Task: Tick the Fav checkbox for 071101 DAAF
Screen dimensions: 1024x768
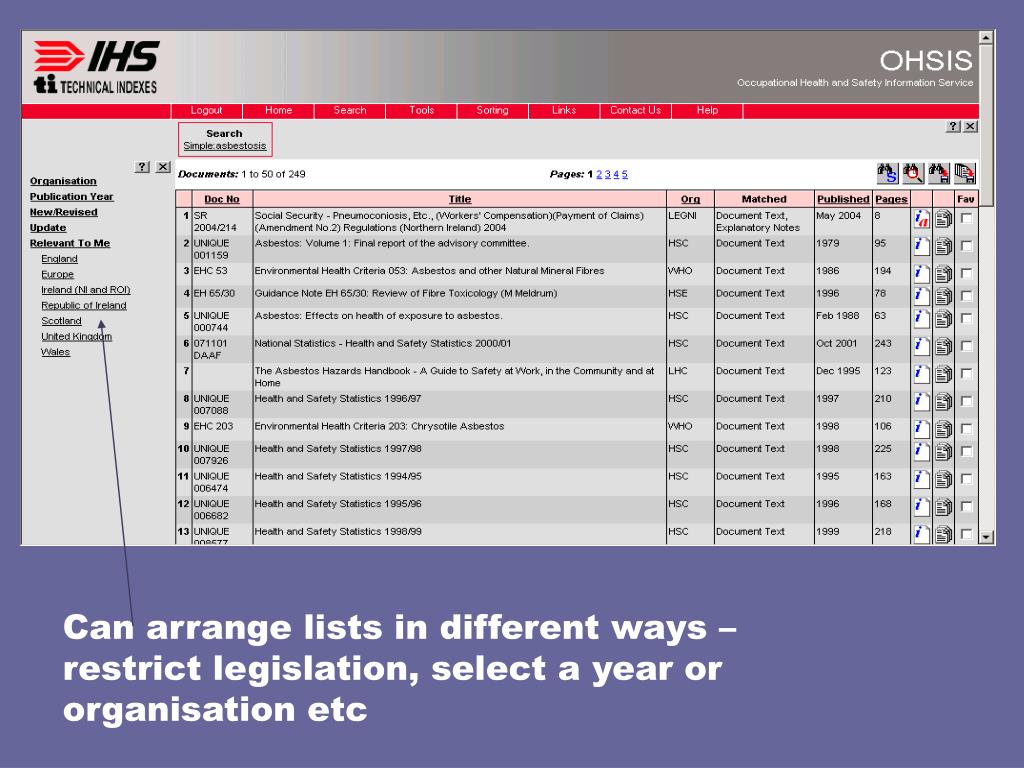Action: point(967,346)
